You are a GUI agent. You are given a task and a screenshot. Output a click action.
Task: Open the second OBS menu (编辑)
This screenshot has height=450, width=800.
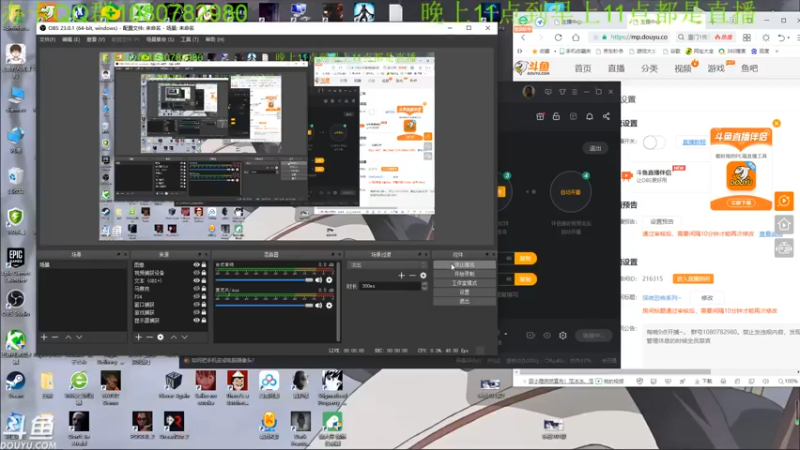pos(71,39)
